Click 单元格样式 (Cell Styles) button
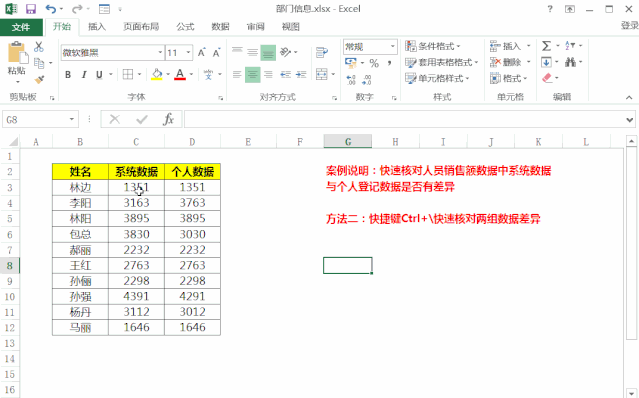639x398 pixels. [438, 78]
